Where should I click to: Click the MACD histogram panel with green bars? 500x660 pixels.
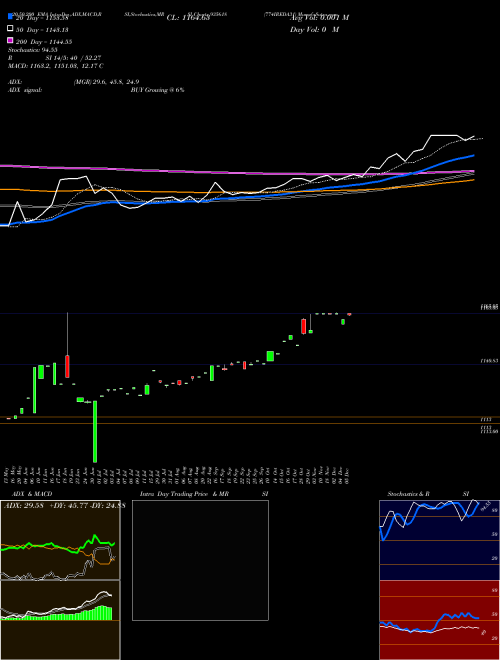[x=60, y=620]
